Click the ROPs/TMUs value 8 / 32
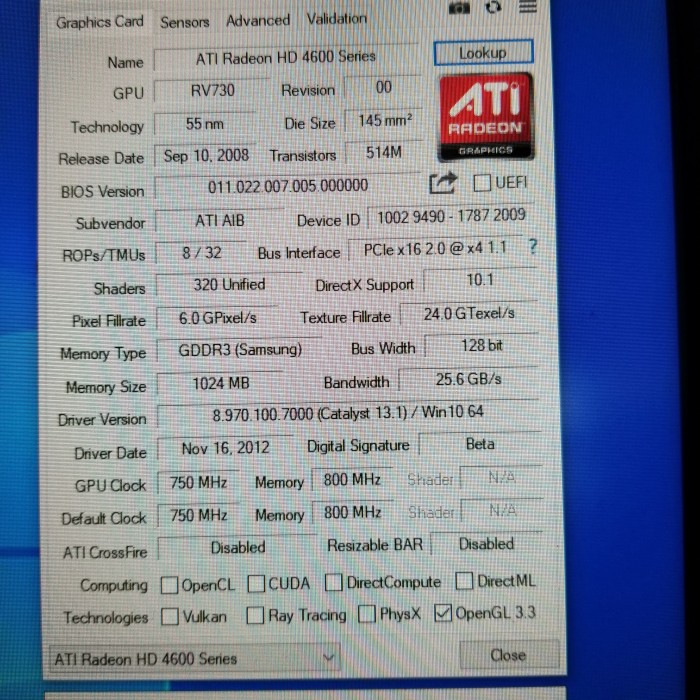 tap(202, 253)
